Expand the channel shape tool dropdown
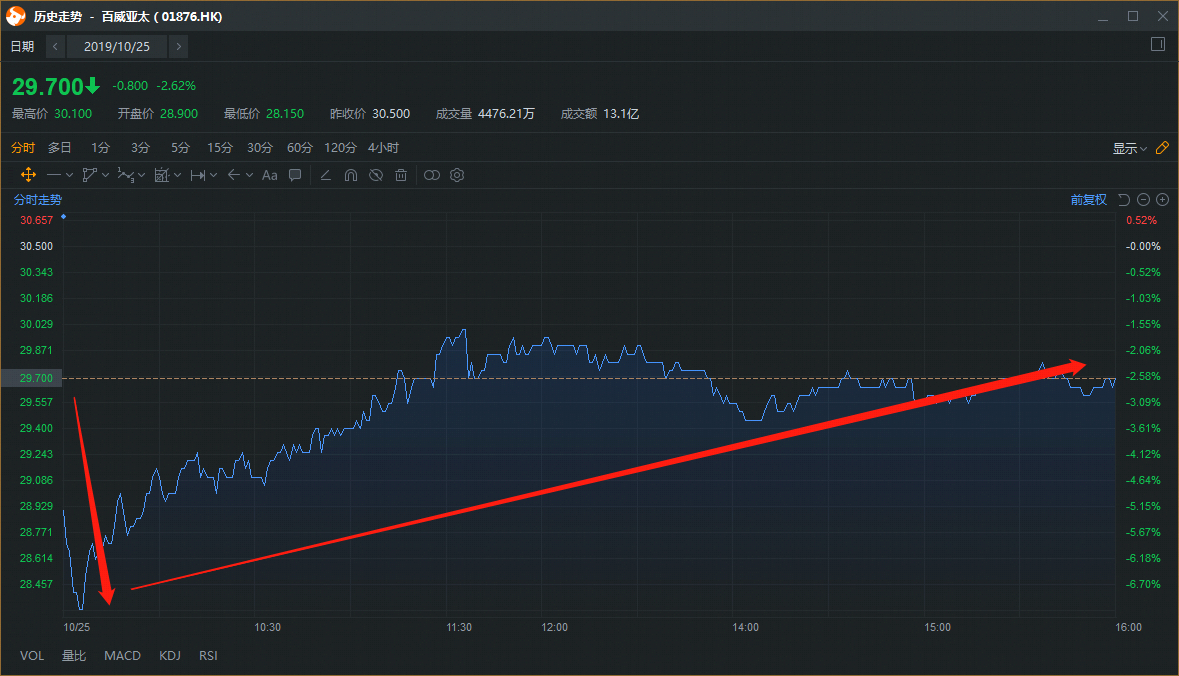Viewport: 1179px width, 676px height. [105, 175]
